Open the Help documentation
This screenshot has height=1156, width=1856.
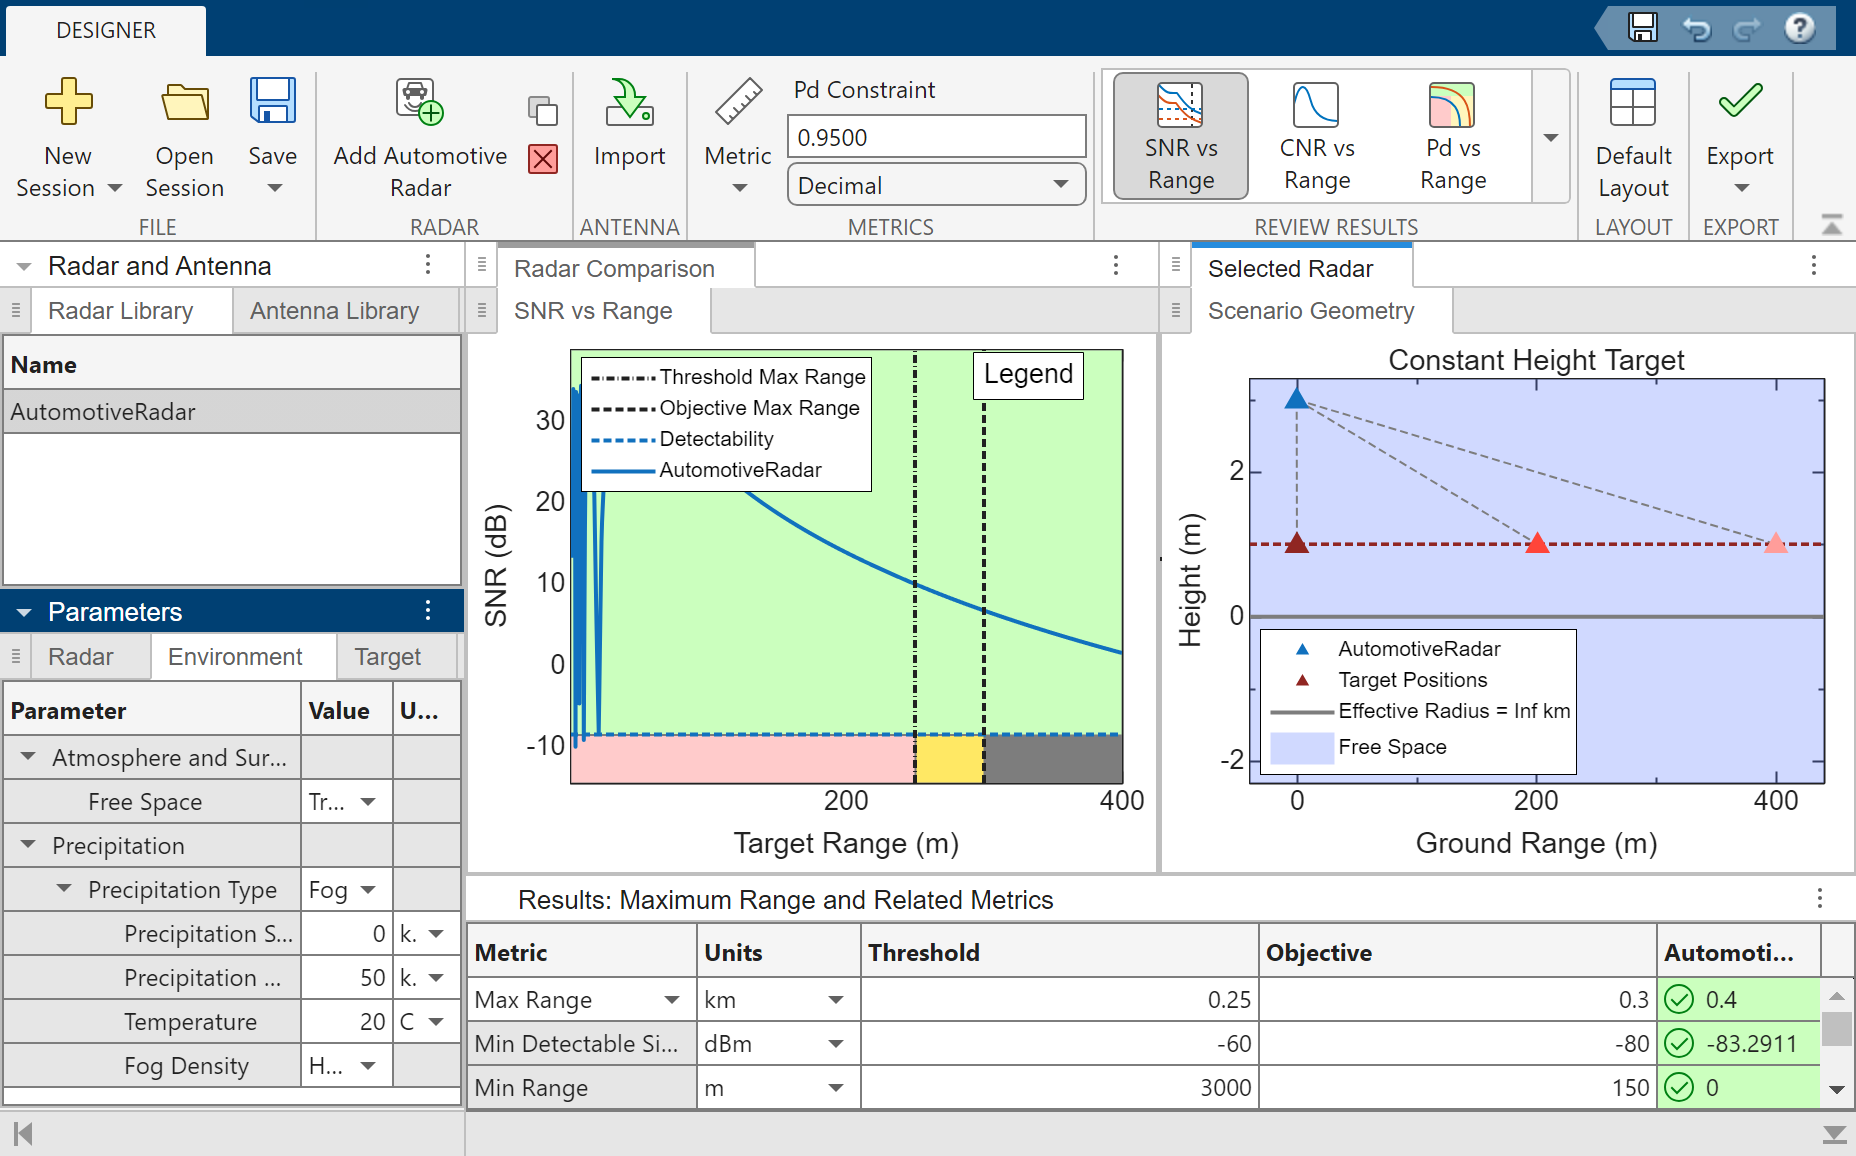tap(1798, 27)
